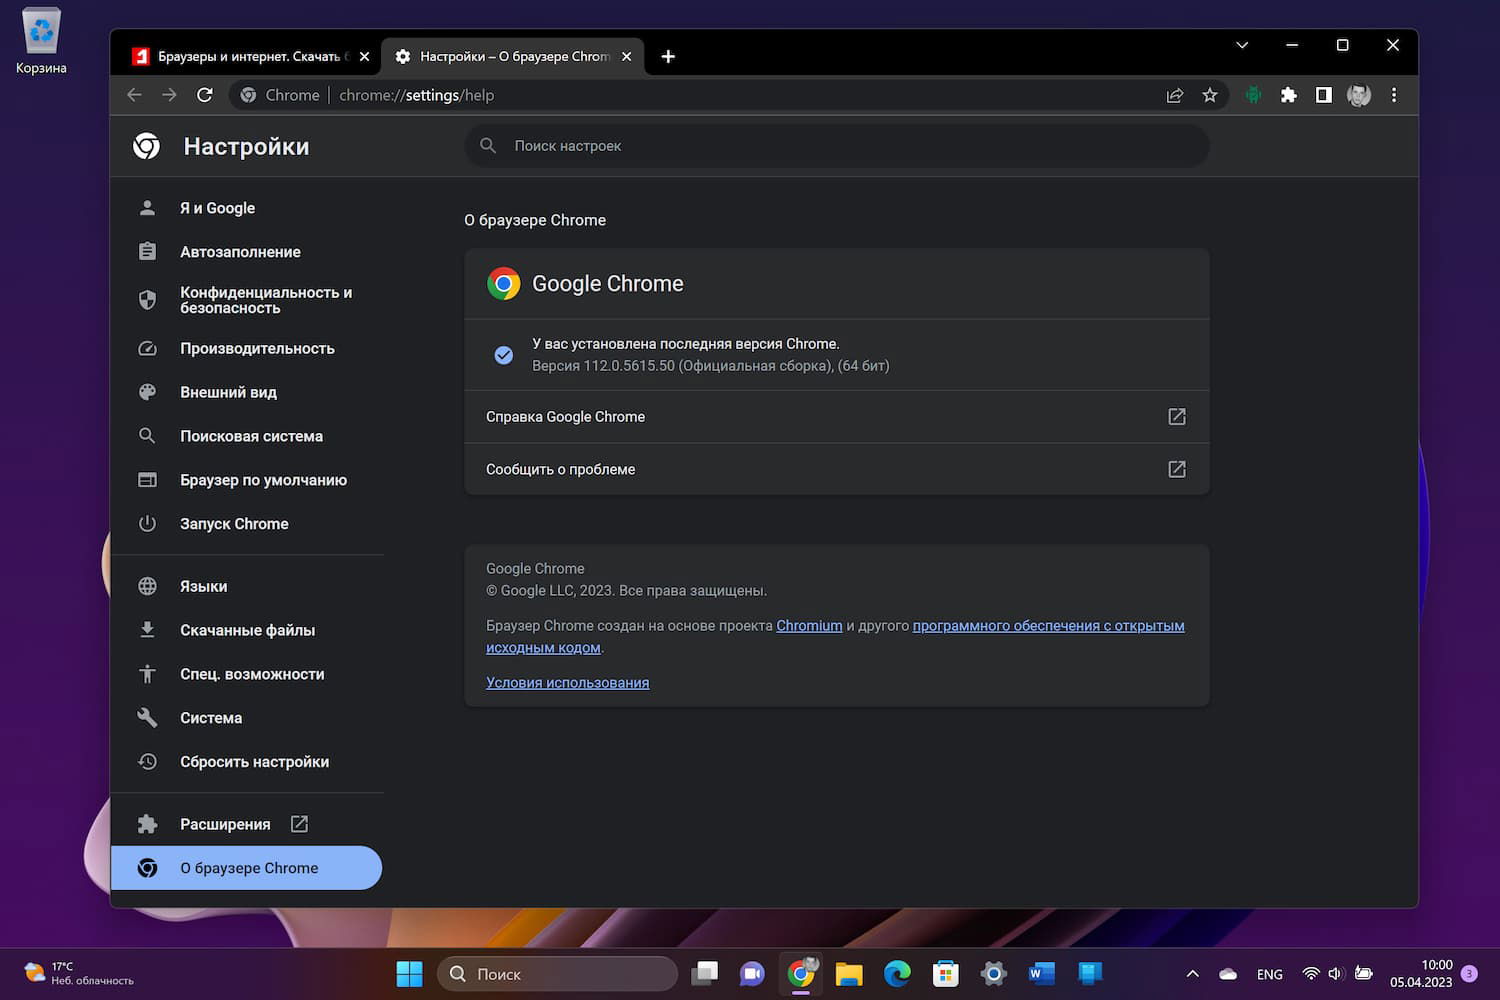Viewport: 1500px width, 1000px height.
Task: Select the 'Корзина' recycle bin desktop icon
Action: (41, 40)
